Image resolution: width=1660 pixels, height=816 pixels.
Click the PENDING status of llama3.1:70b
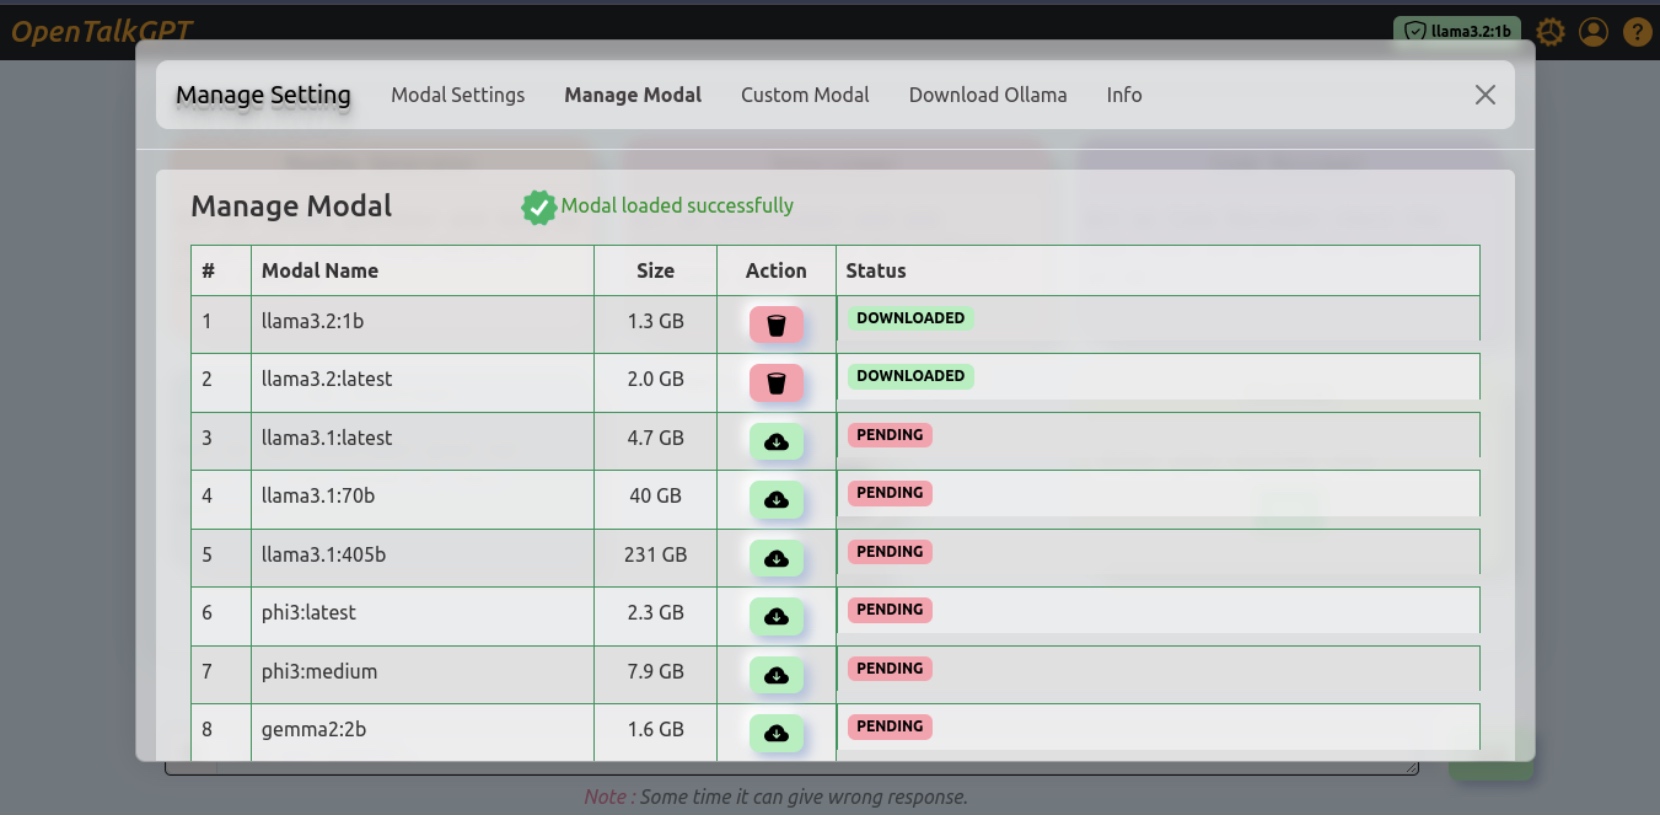click(x=890, y=493)
